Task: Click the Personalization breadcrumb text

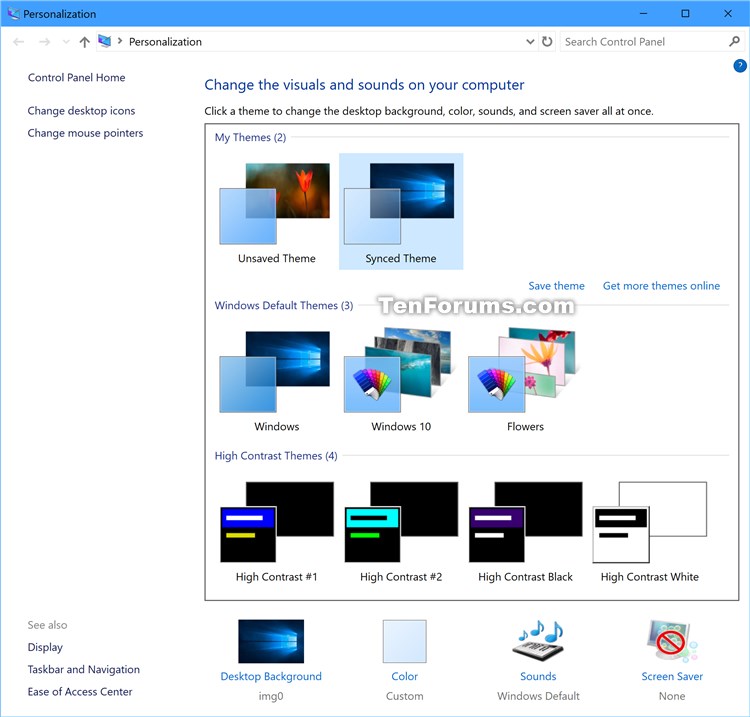Action: click(x=165, y=42)
